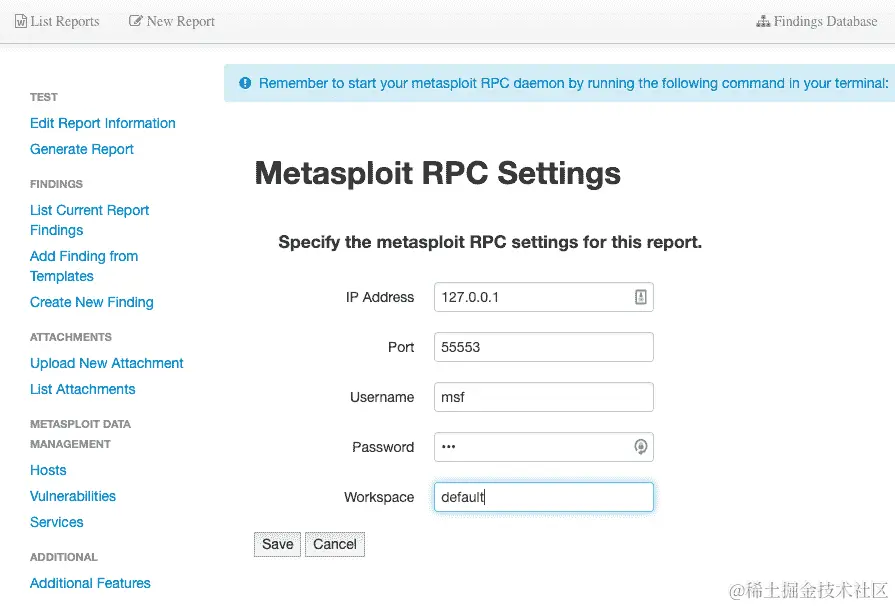Click the Username field label
The height and width of the screenshot is (607, 895).
382,397
